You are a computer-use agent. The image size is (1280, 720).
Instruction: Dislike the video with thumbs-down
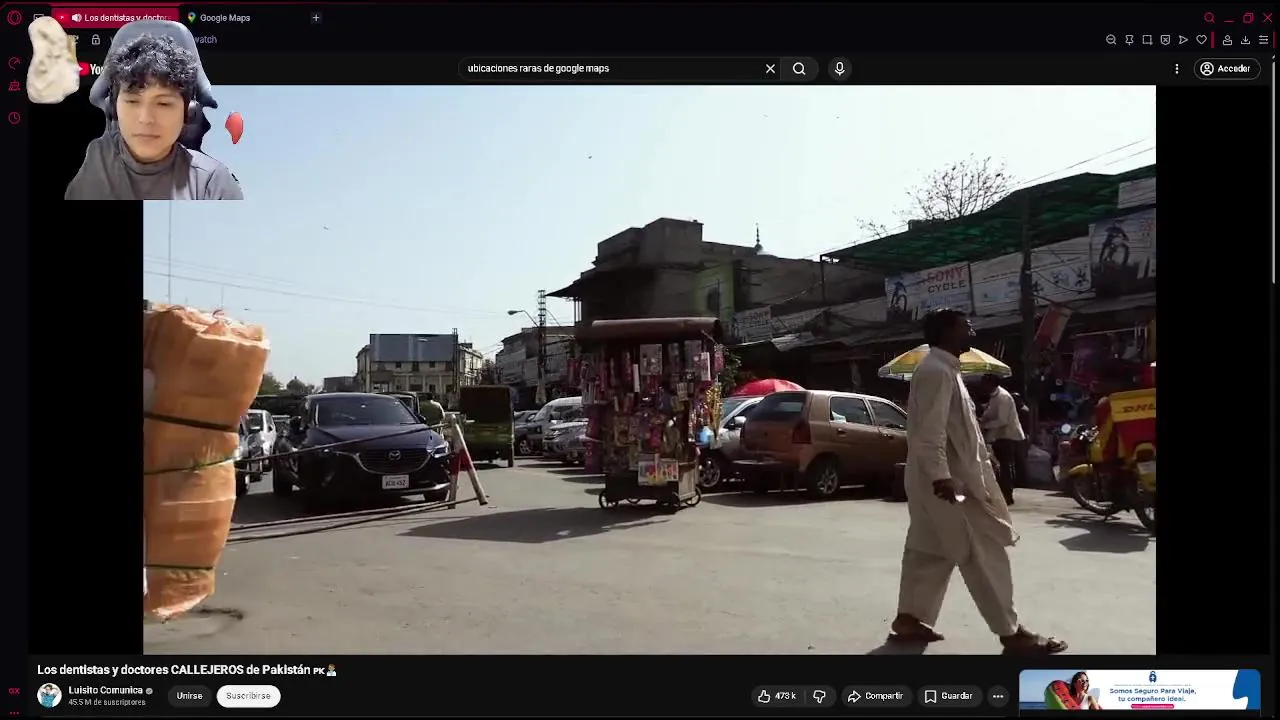[x=819, y=696]
